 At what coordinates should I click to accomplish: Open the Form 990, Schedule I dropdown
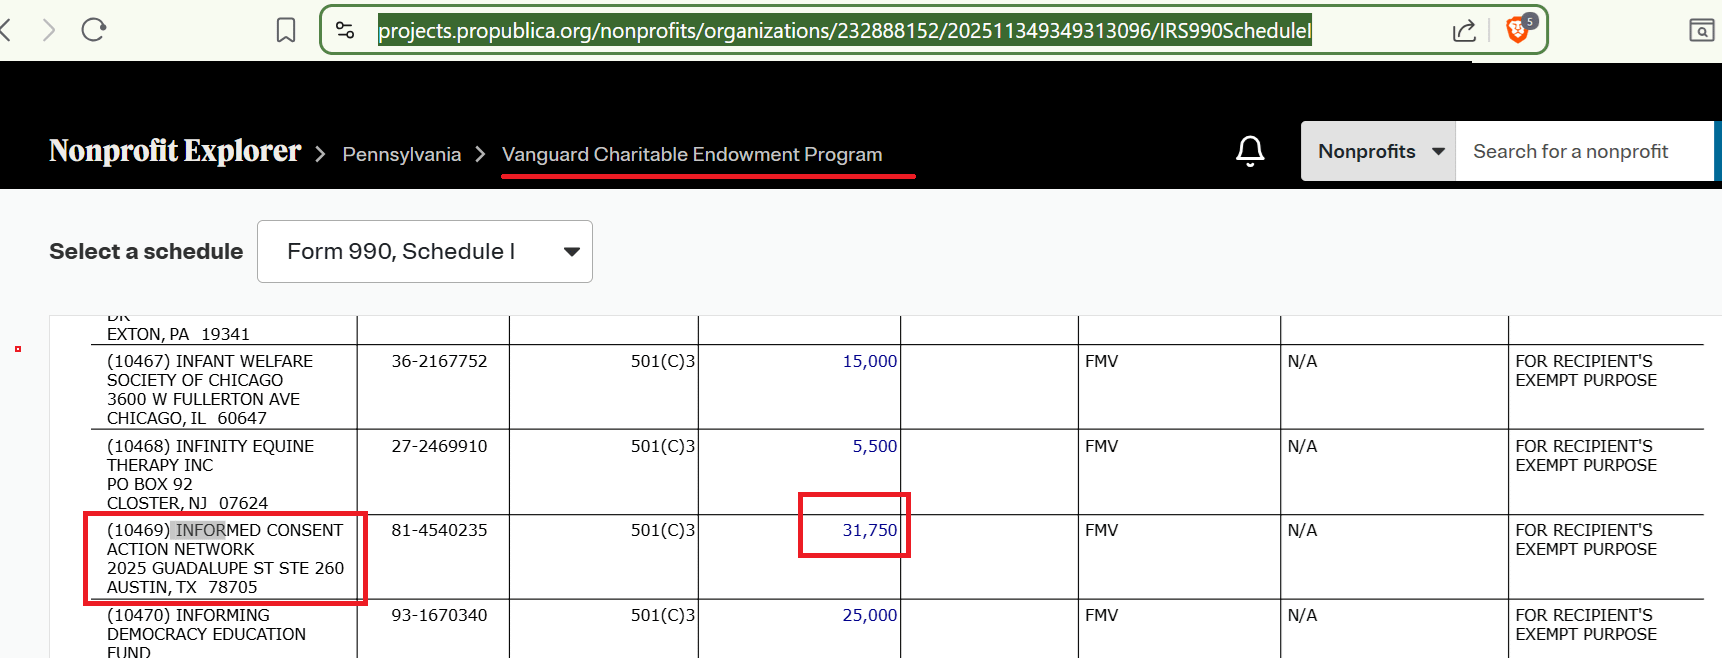[x=425, y=251]
